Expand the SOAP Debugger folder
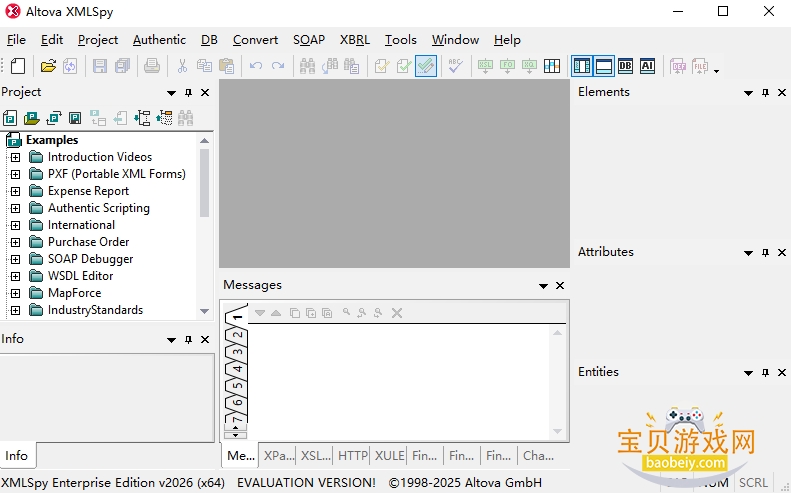 pos(16,259)
